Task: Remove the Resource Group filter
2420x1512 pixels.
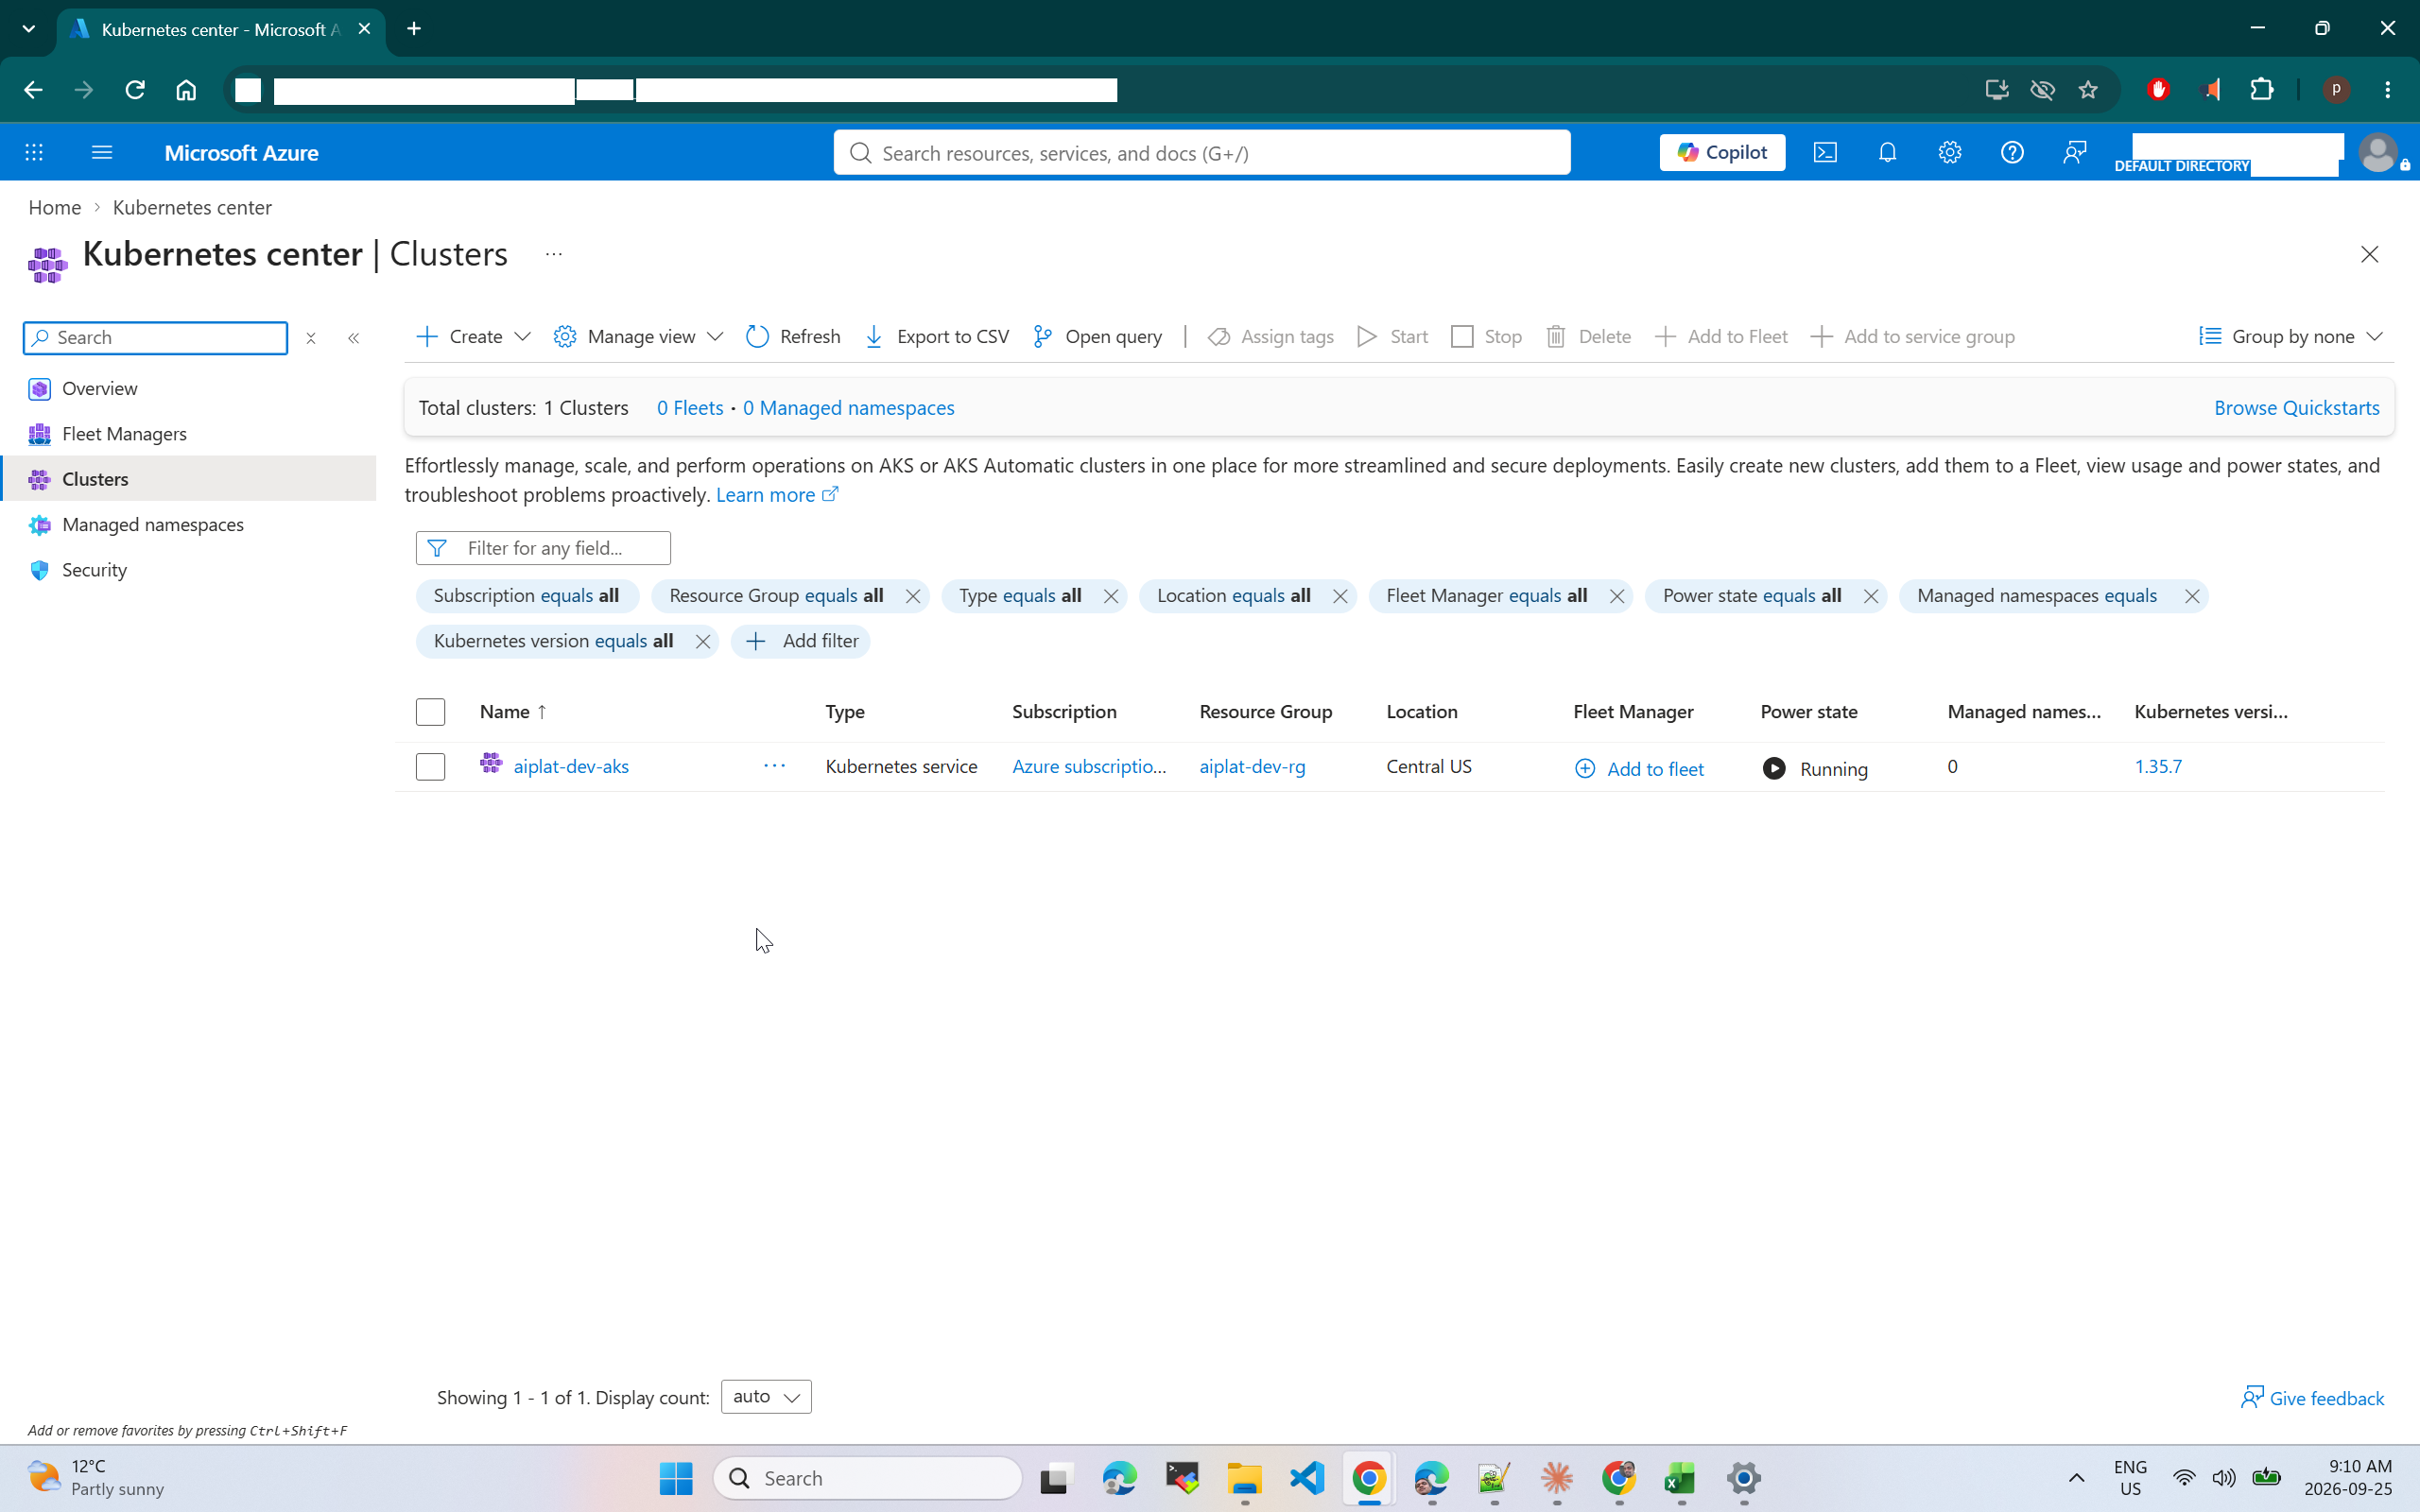Action: tap(912, 596)
